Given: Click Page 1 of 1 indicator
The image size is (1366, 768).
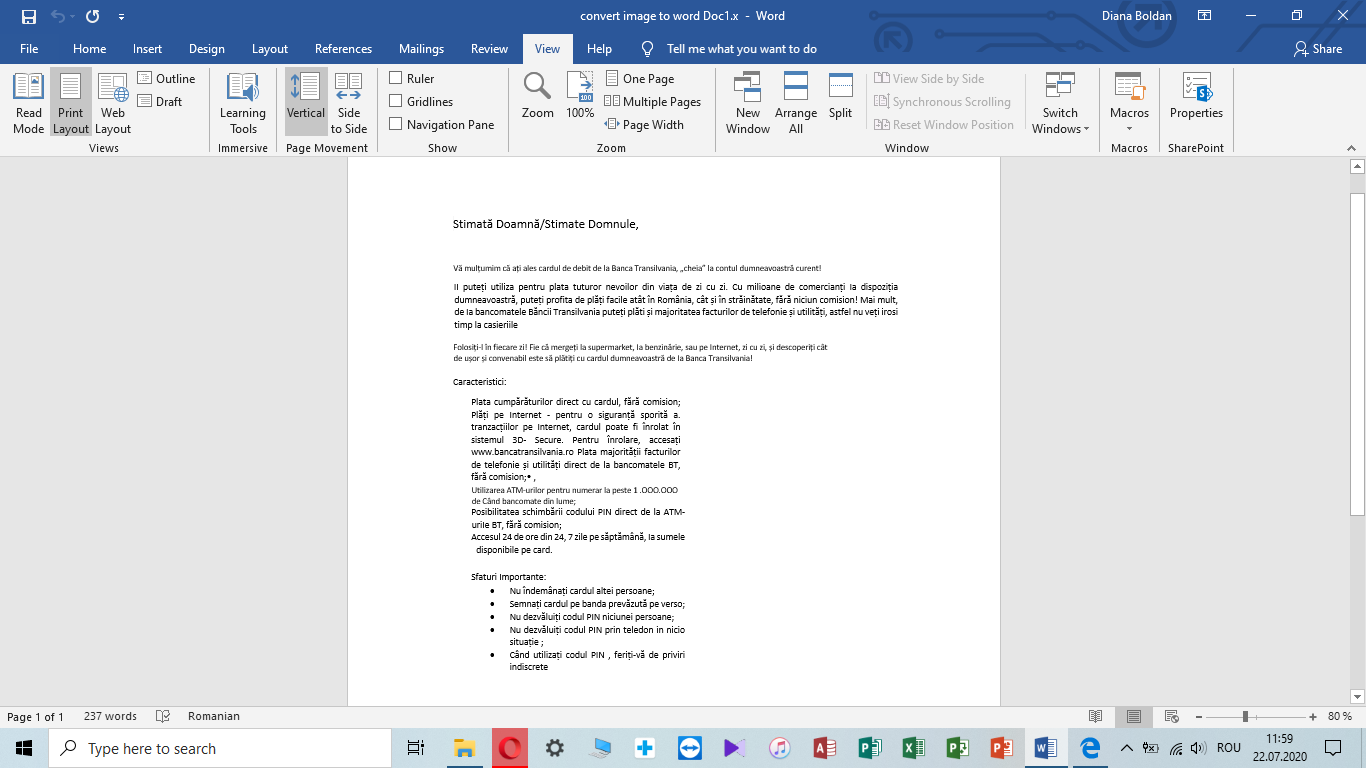Looking at the screenshot, I should 36,716.
